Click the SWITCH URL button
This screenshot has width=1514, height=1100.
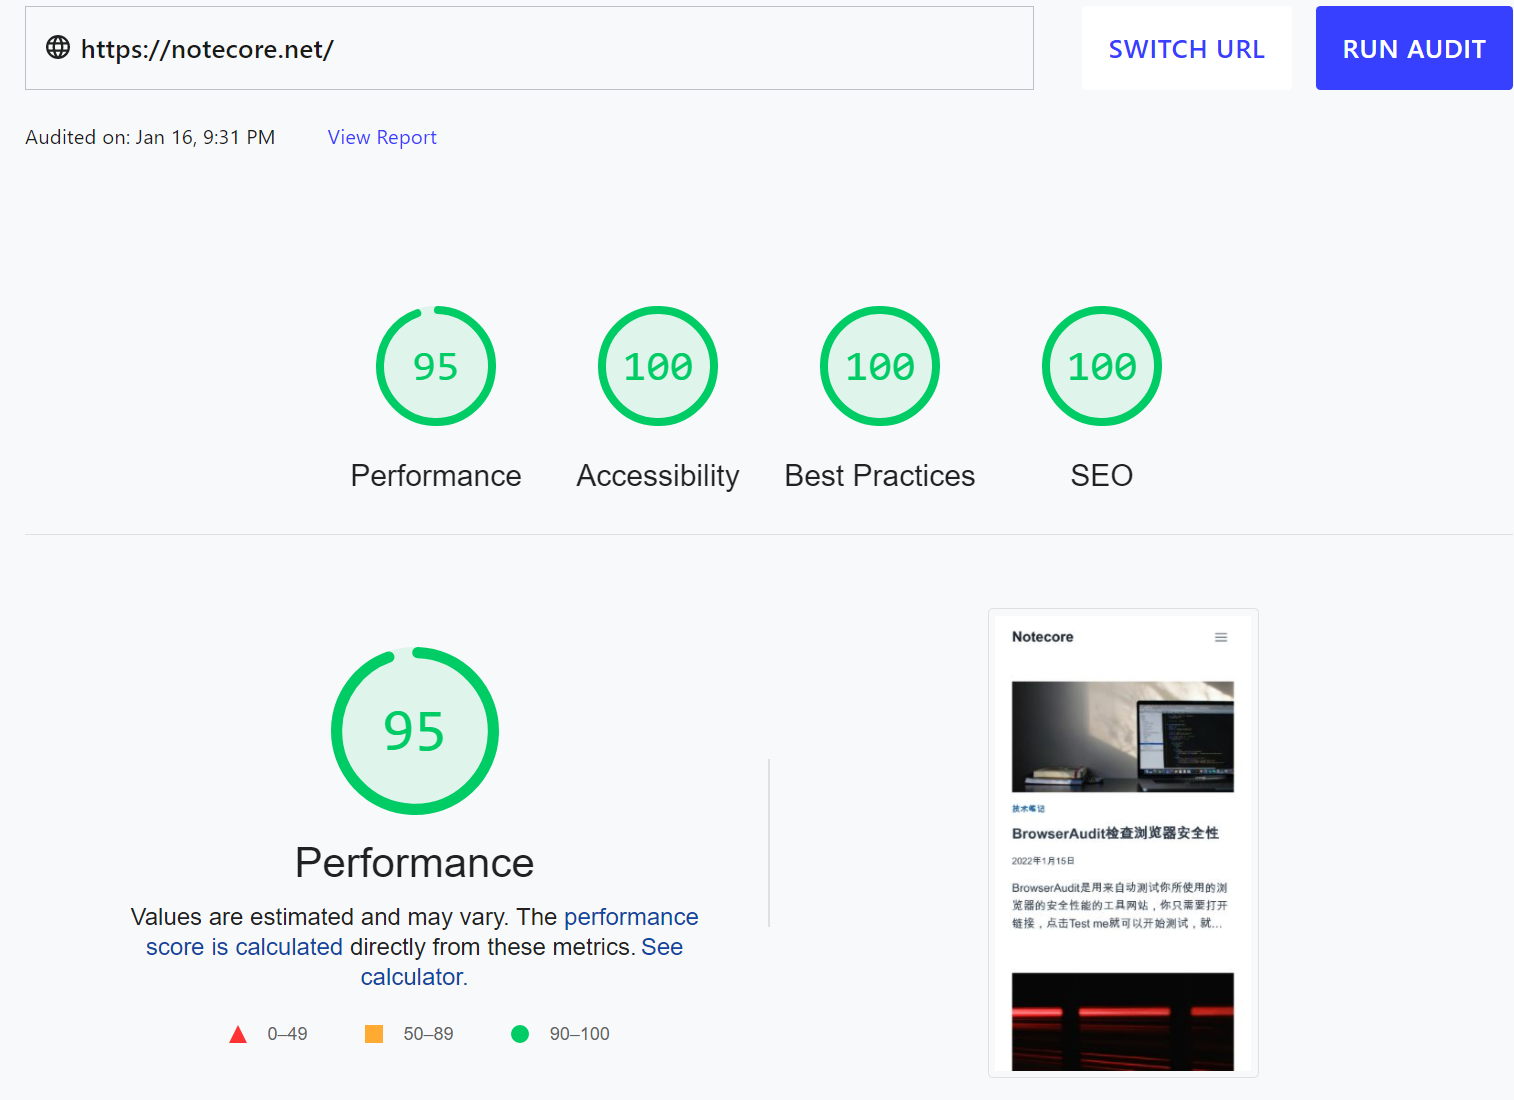[1186, 49]
